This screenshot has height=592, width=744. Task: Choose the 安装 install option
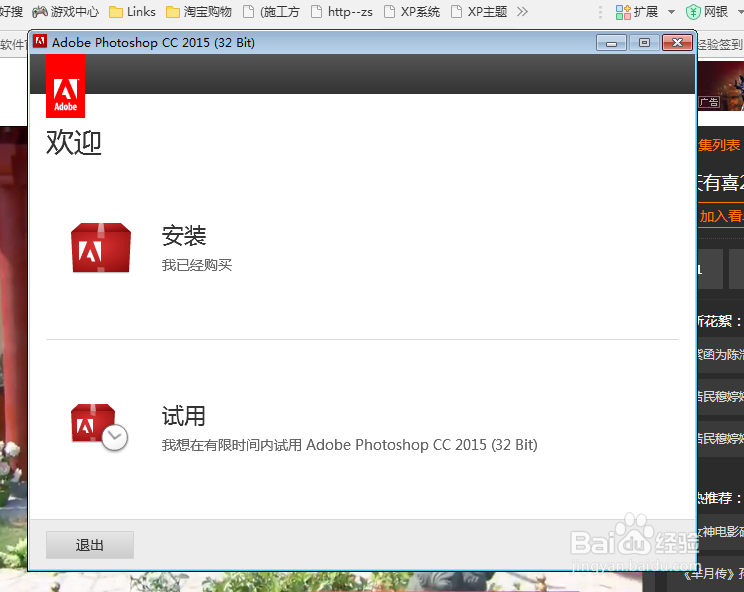click(x=184, y=236)
